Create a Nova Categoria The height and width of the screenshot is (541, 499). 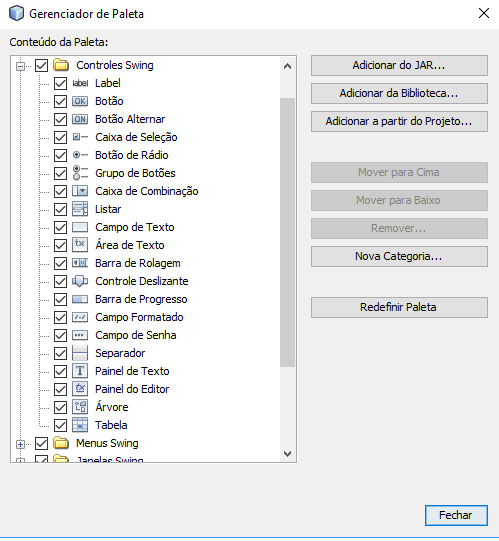(x=399, y=256)
